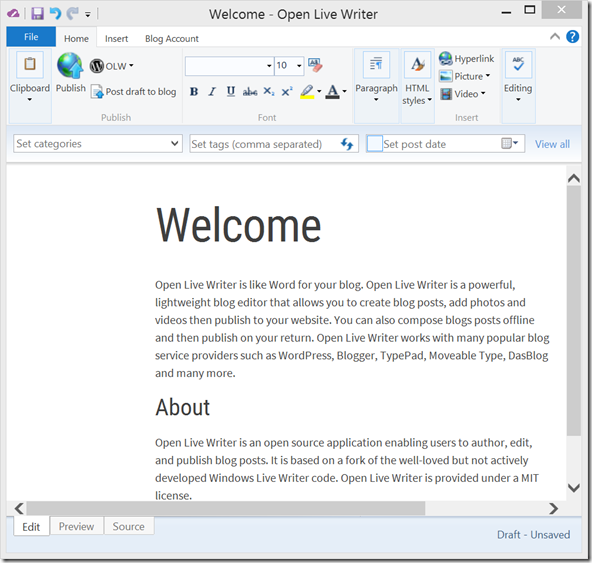Open the File menu

coord(31,37)
